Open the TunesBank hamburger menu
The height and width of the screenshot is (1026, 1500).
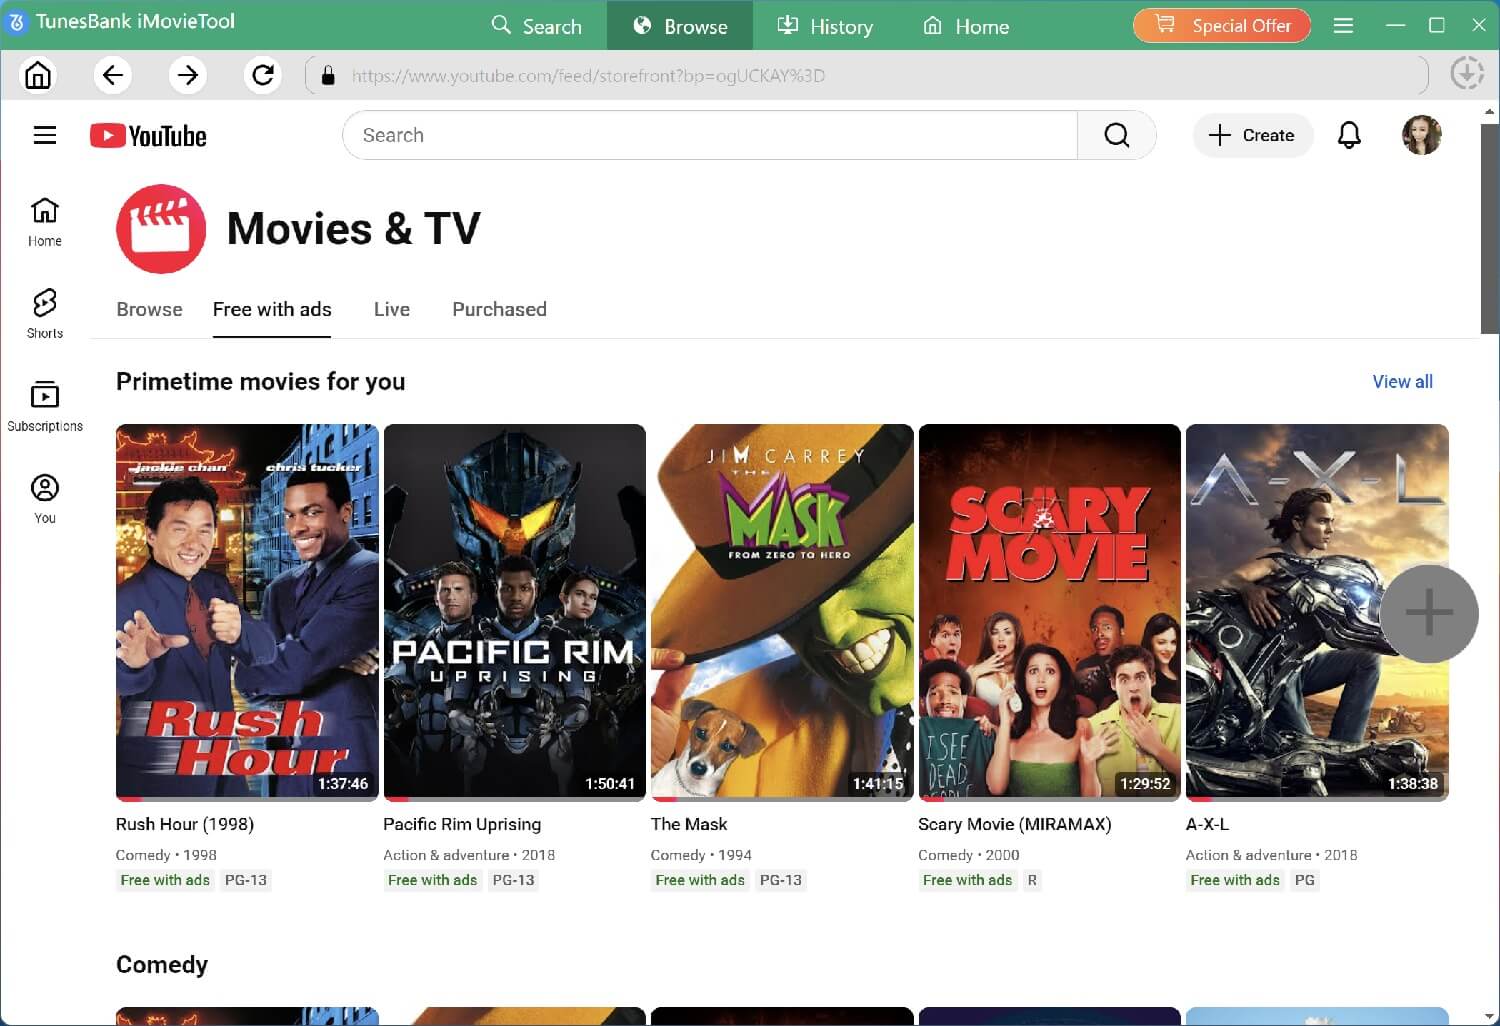(x=1343, y=25)
